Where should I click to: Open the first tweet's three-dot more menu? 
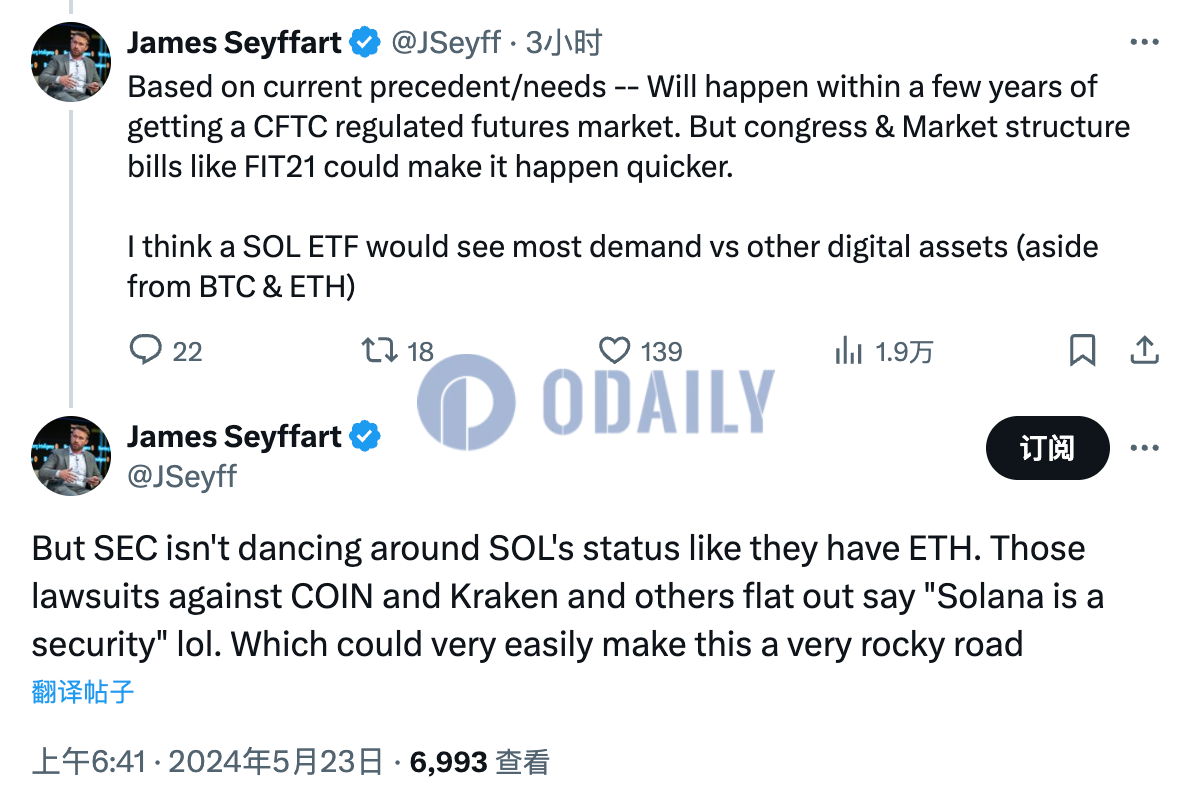click(x=1144, y=43)
